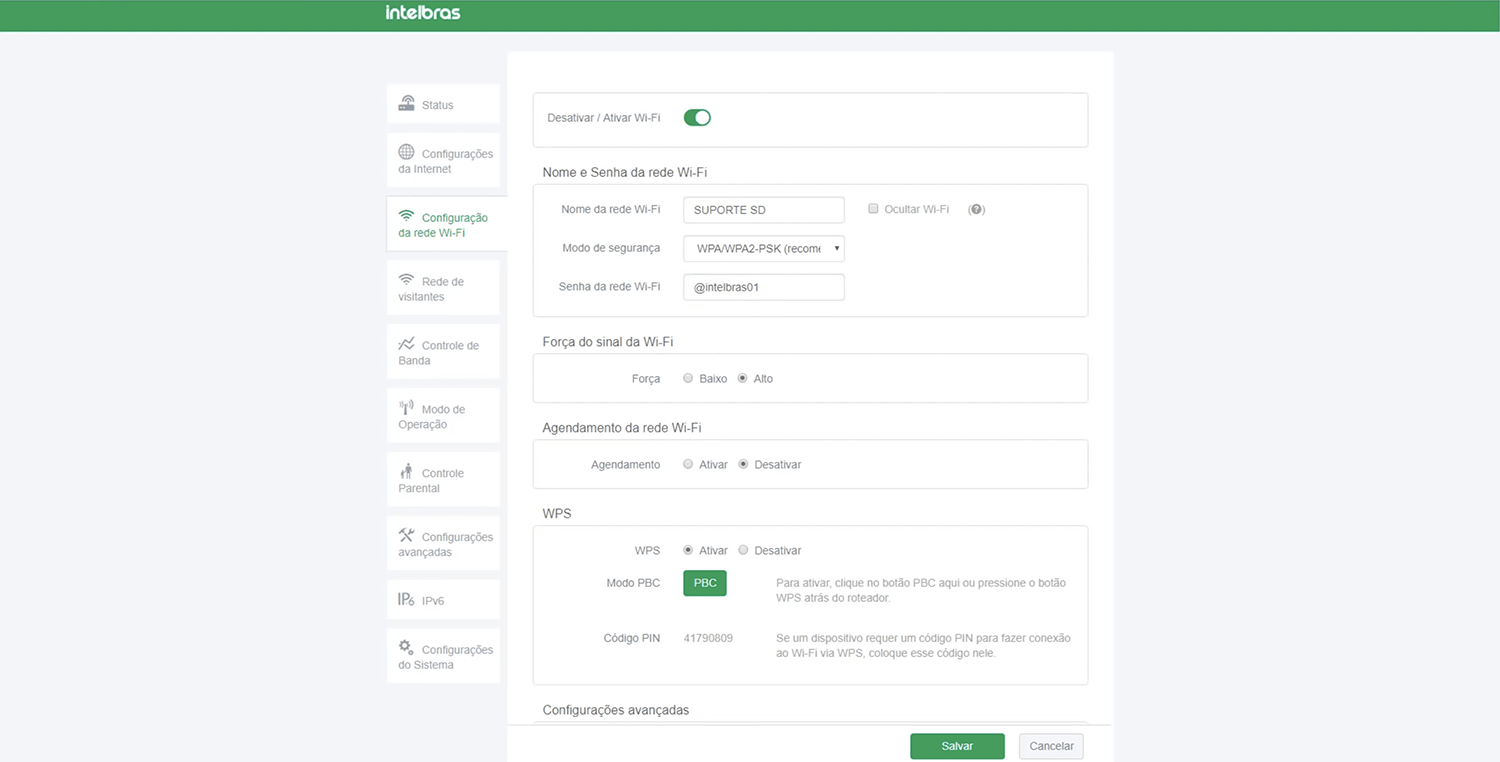Open Controle Parental family icon
The image size is (1500, 762).
406,472
